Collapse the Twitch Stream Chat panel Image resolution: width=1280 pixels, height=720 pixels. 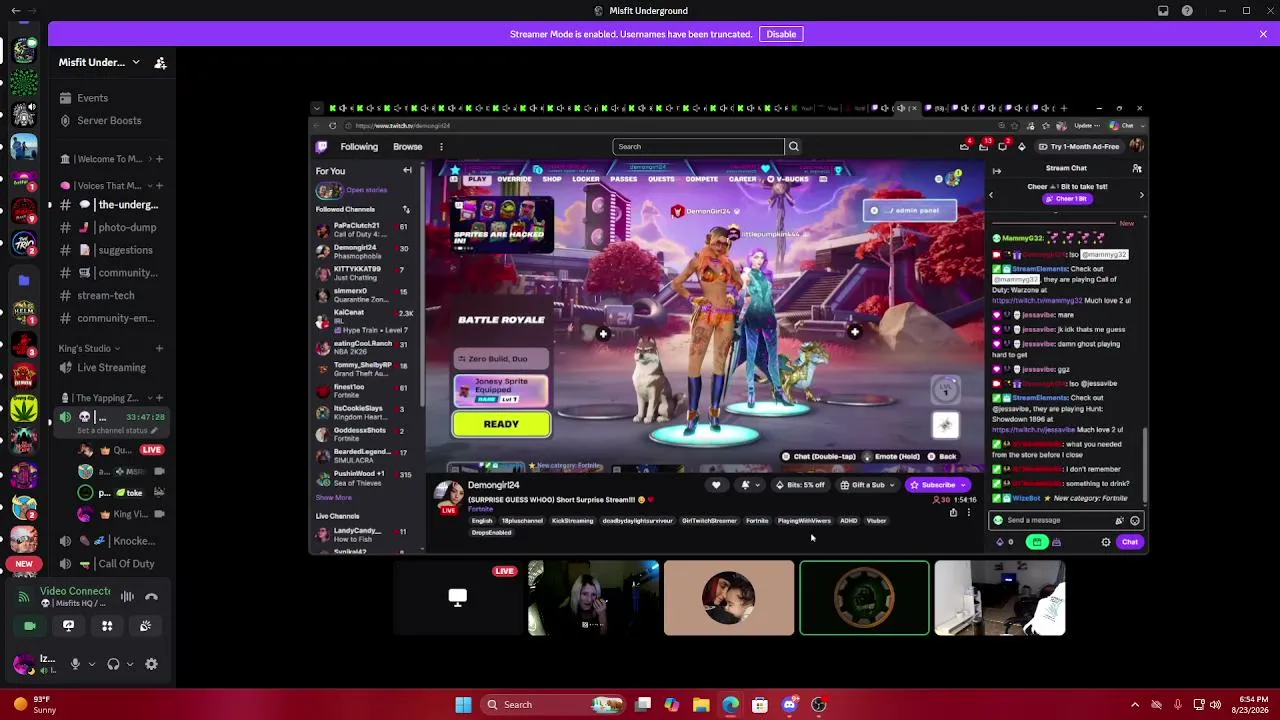pyautogui.click(x=996, y=170)
